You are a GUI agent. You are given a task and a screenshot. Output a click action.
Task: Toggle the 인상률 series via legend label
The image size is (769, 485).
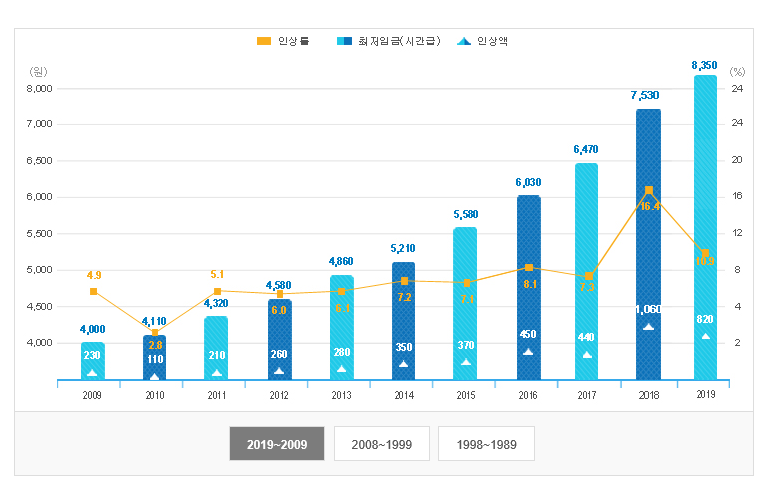293,41
